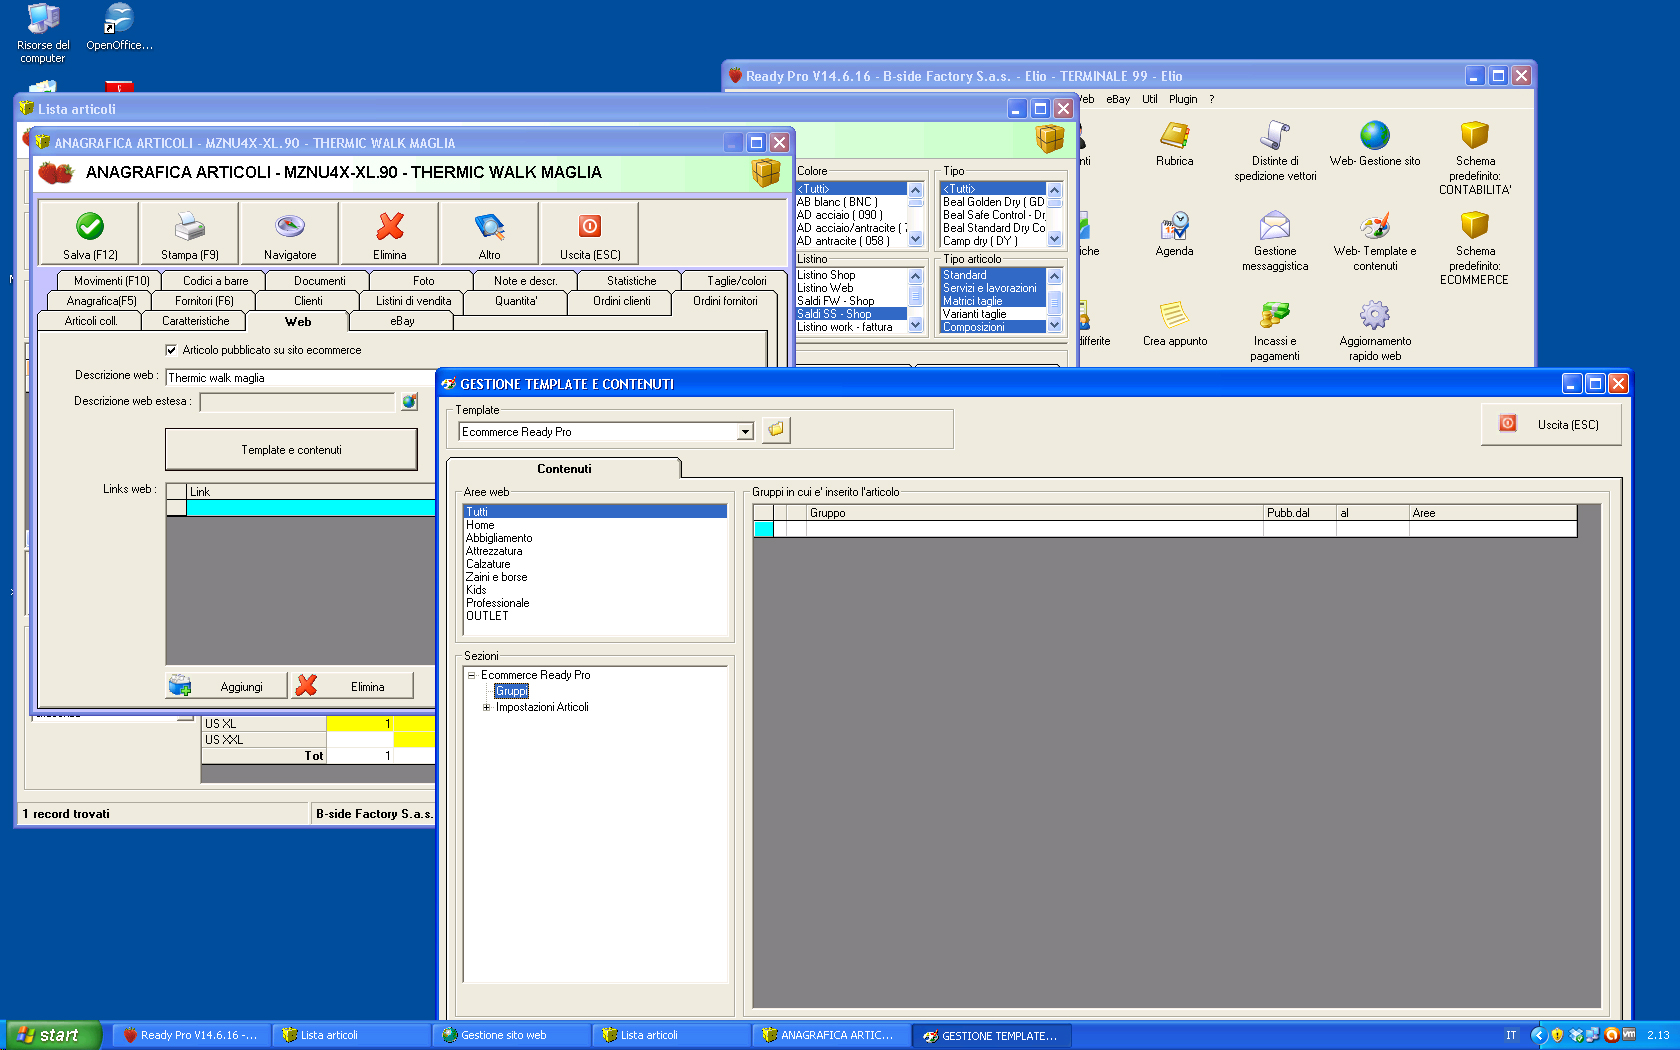Open the Altro toolbar option

pos(489,227)
